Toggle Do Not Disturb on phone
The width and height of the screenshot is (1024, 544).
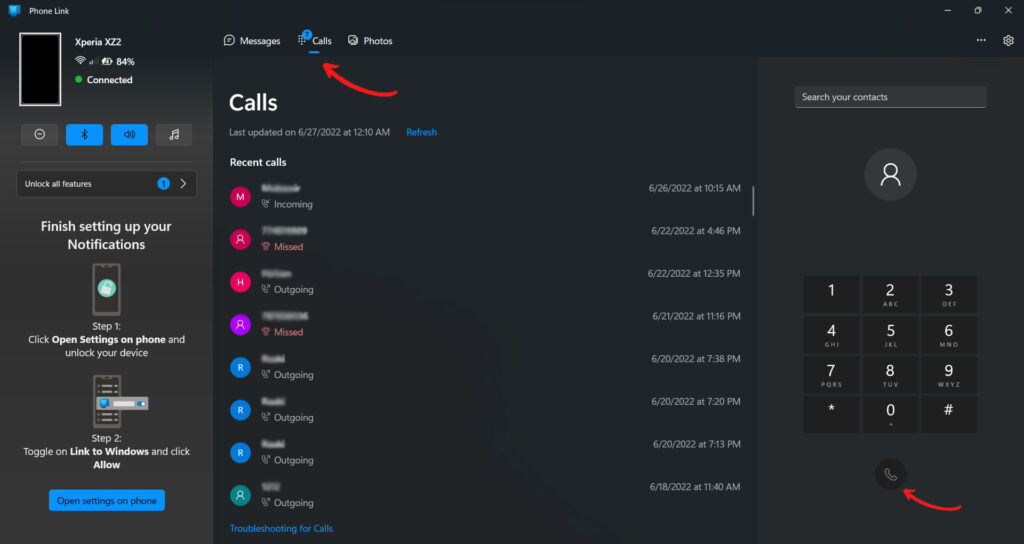[x=40, y=135]
